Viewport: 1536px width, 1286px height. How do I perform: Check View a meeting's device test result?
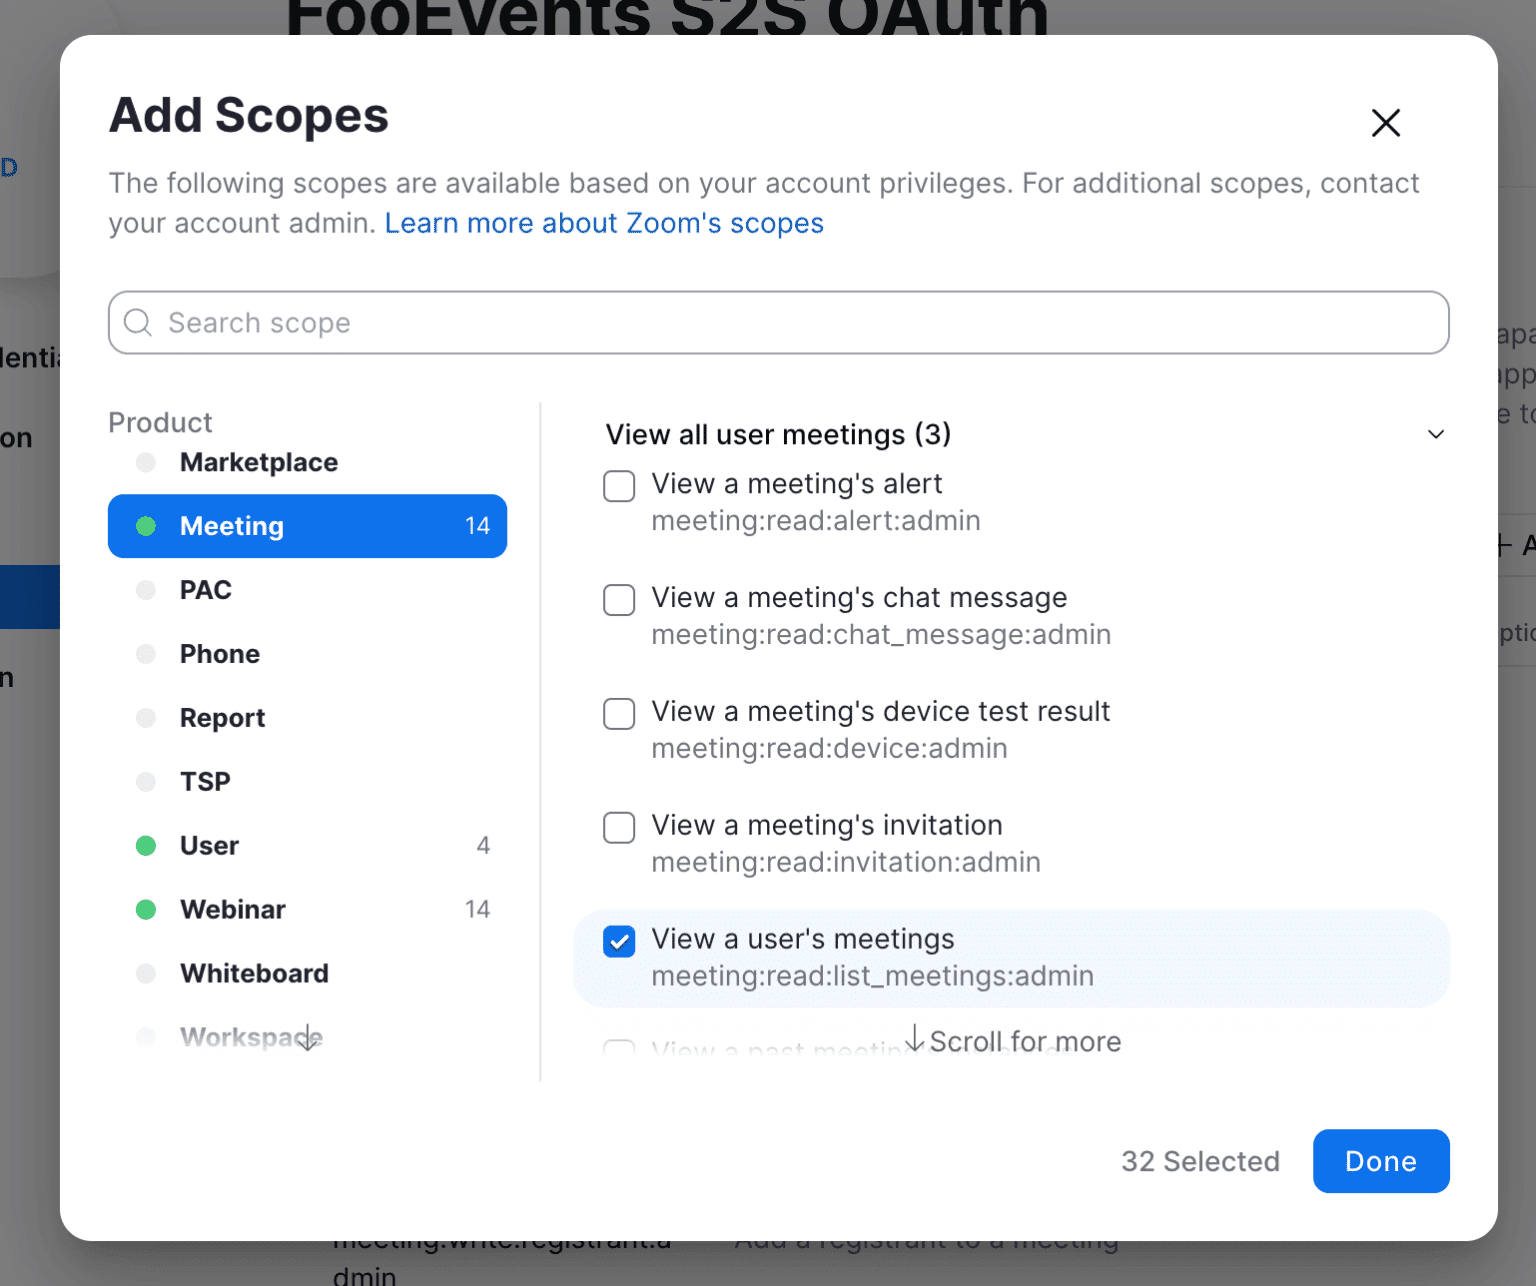619,713
